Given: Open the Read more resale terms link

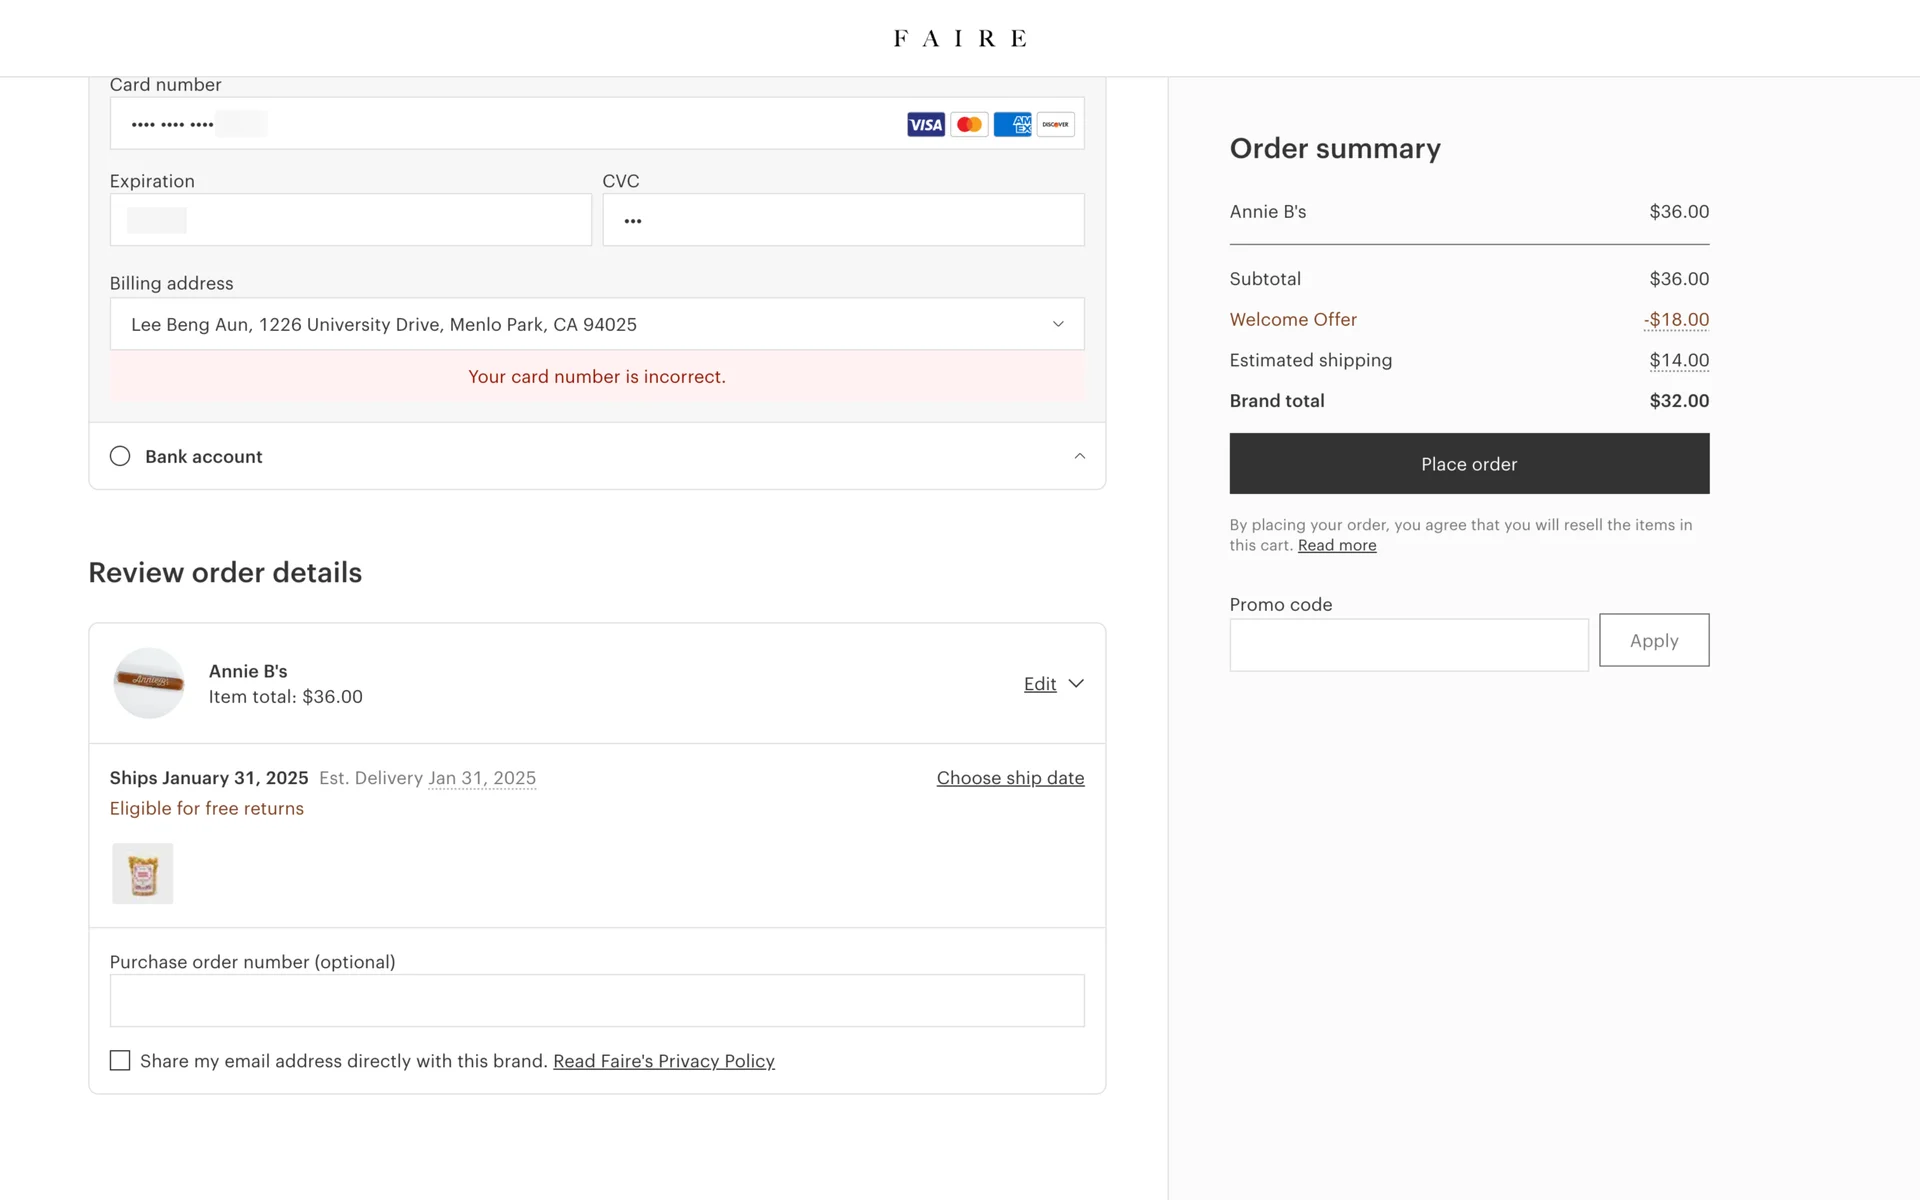Looking at the screenshot, I should [1336, 546].
